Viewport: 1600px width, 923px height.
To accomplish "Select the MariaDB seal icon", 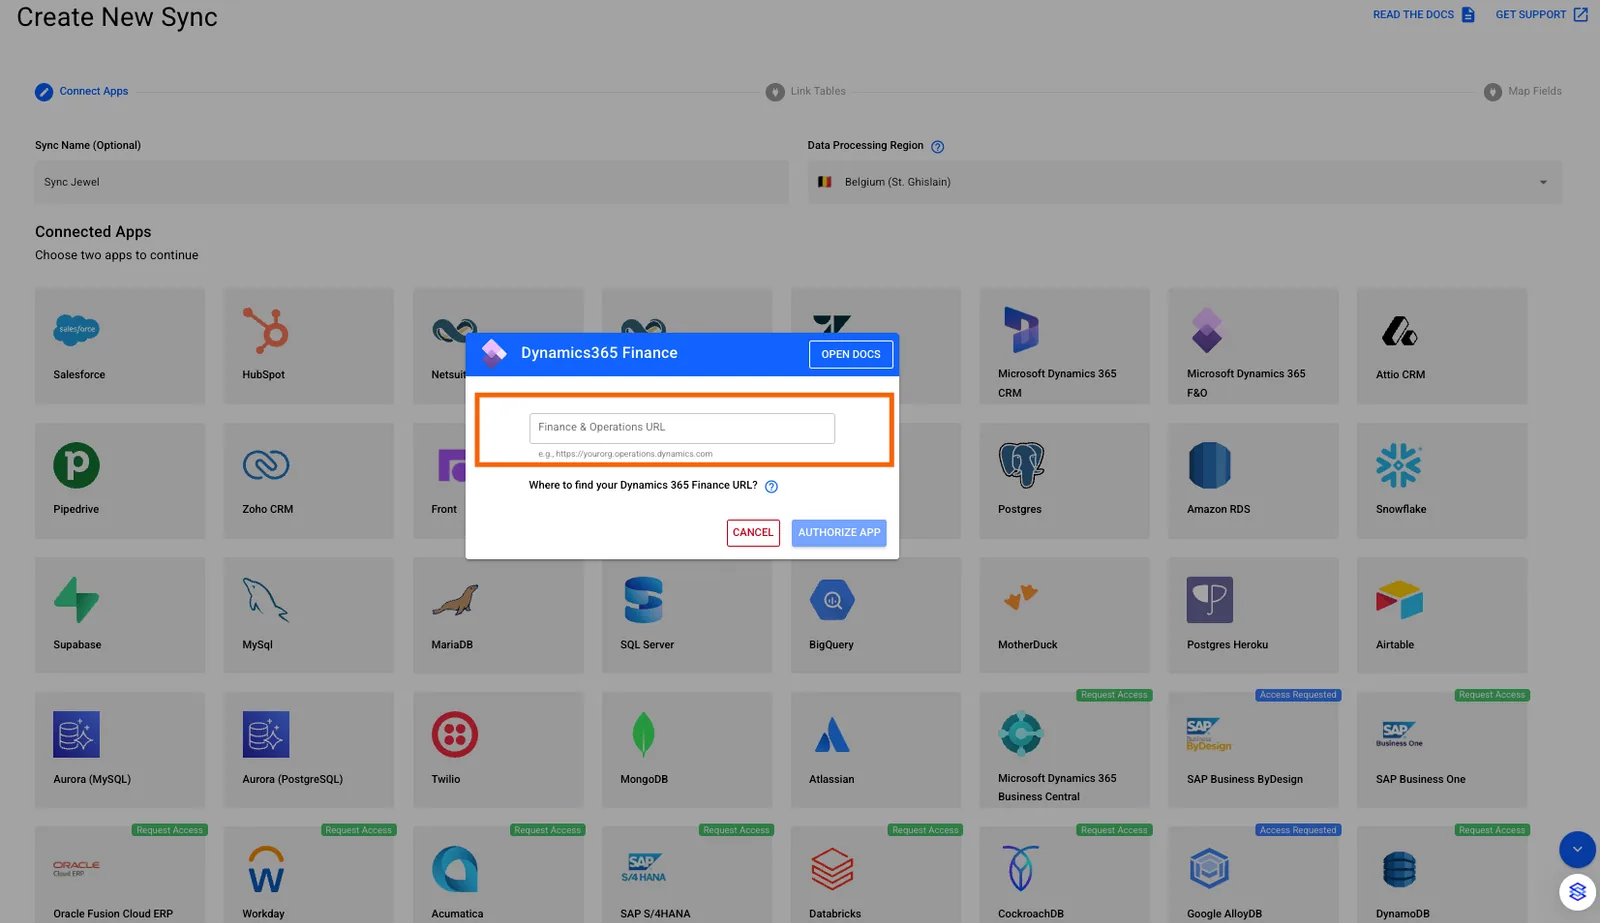I will (x=455, y=600).
